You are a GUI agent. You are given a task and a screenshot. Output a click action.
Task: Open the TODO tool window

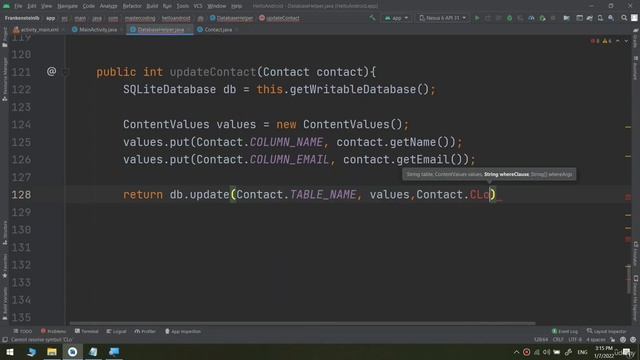[23, 331]
